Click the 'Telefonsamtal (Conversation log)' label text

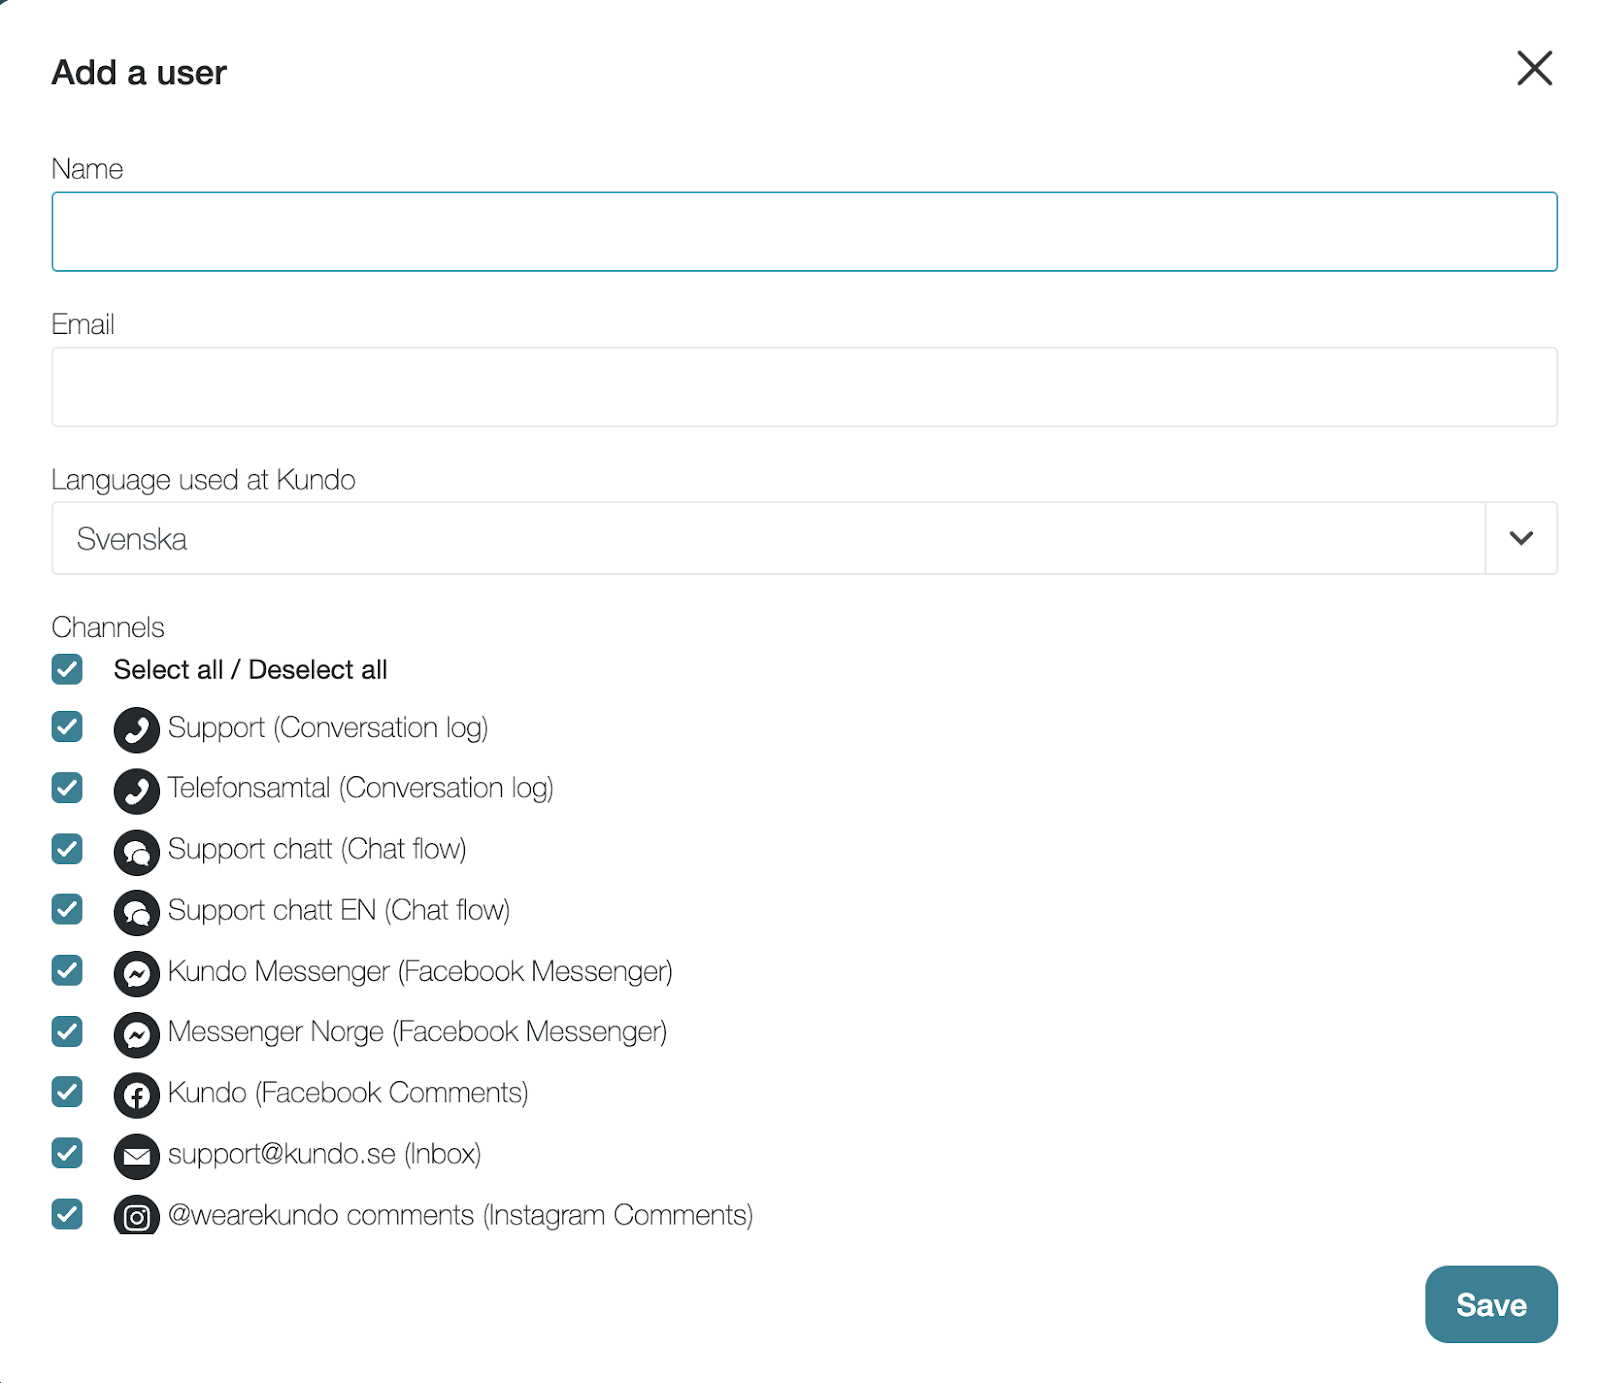click(x=360, y=789)
